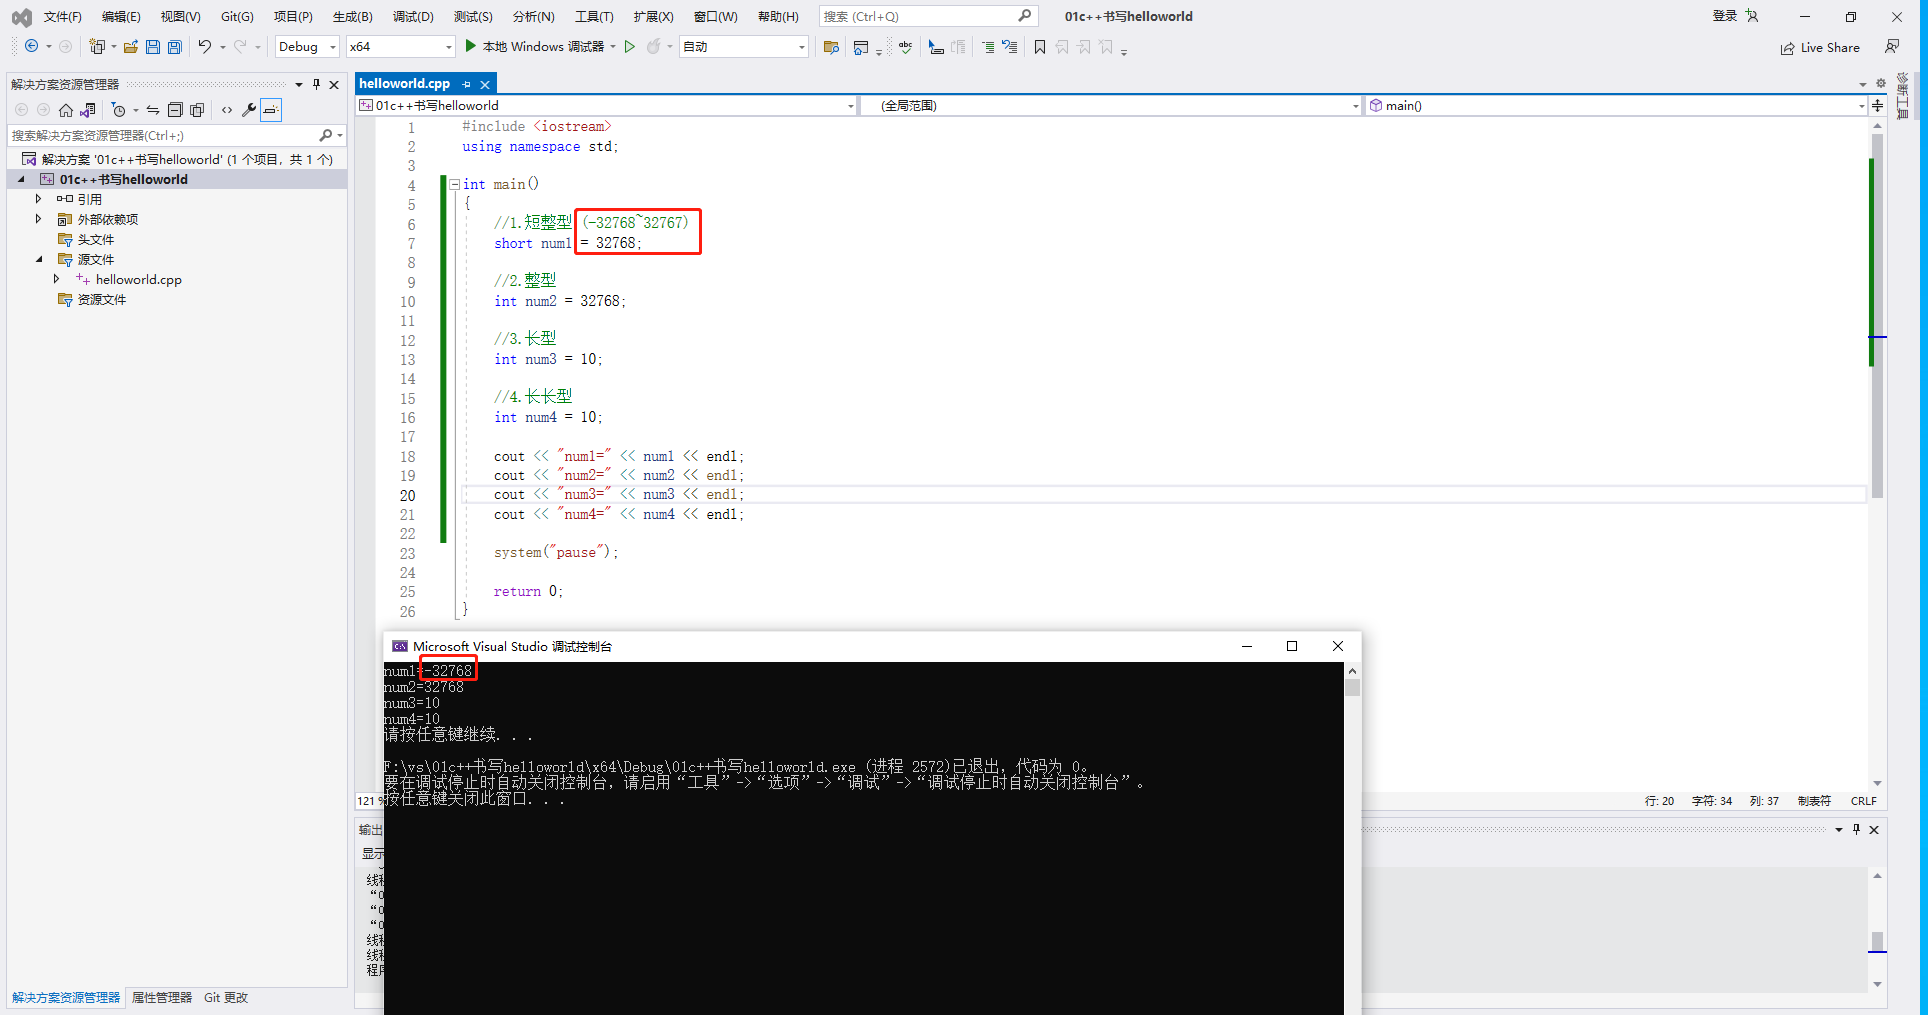Click the pending changes filter clock icon
This screenshot has height=1015, width=1928.
tap(118, 110)
